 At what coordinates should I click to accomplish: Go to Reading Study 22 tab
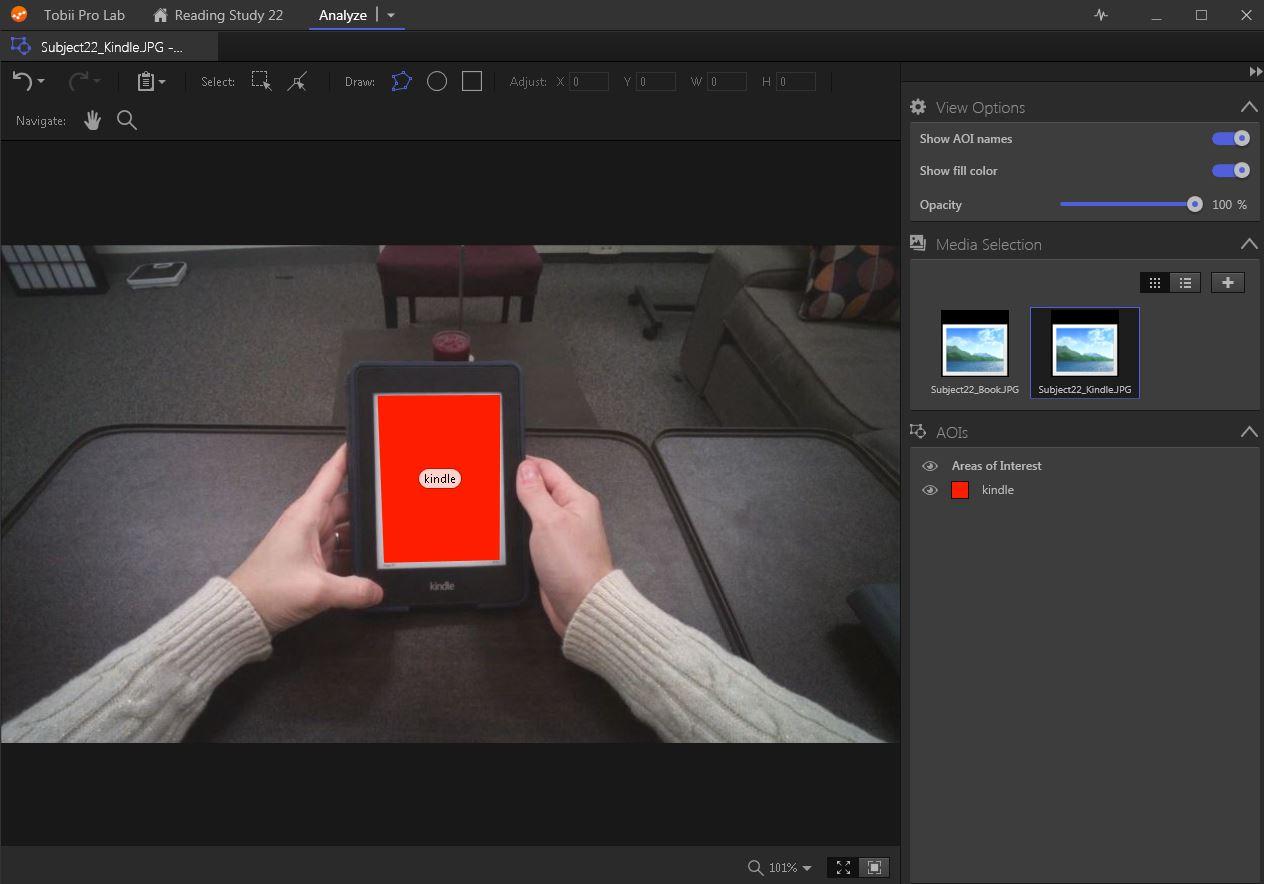pos(218,15)
